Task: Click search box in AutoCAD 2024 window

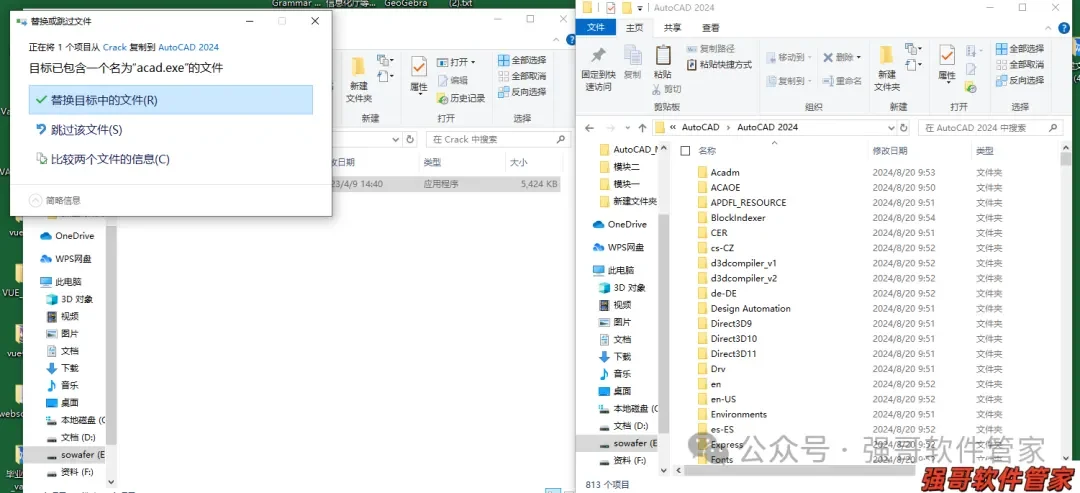Action: 990,127
